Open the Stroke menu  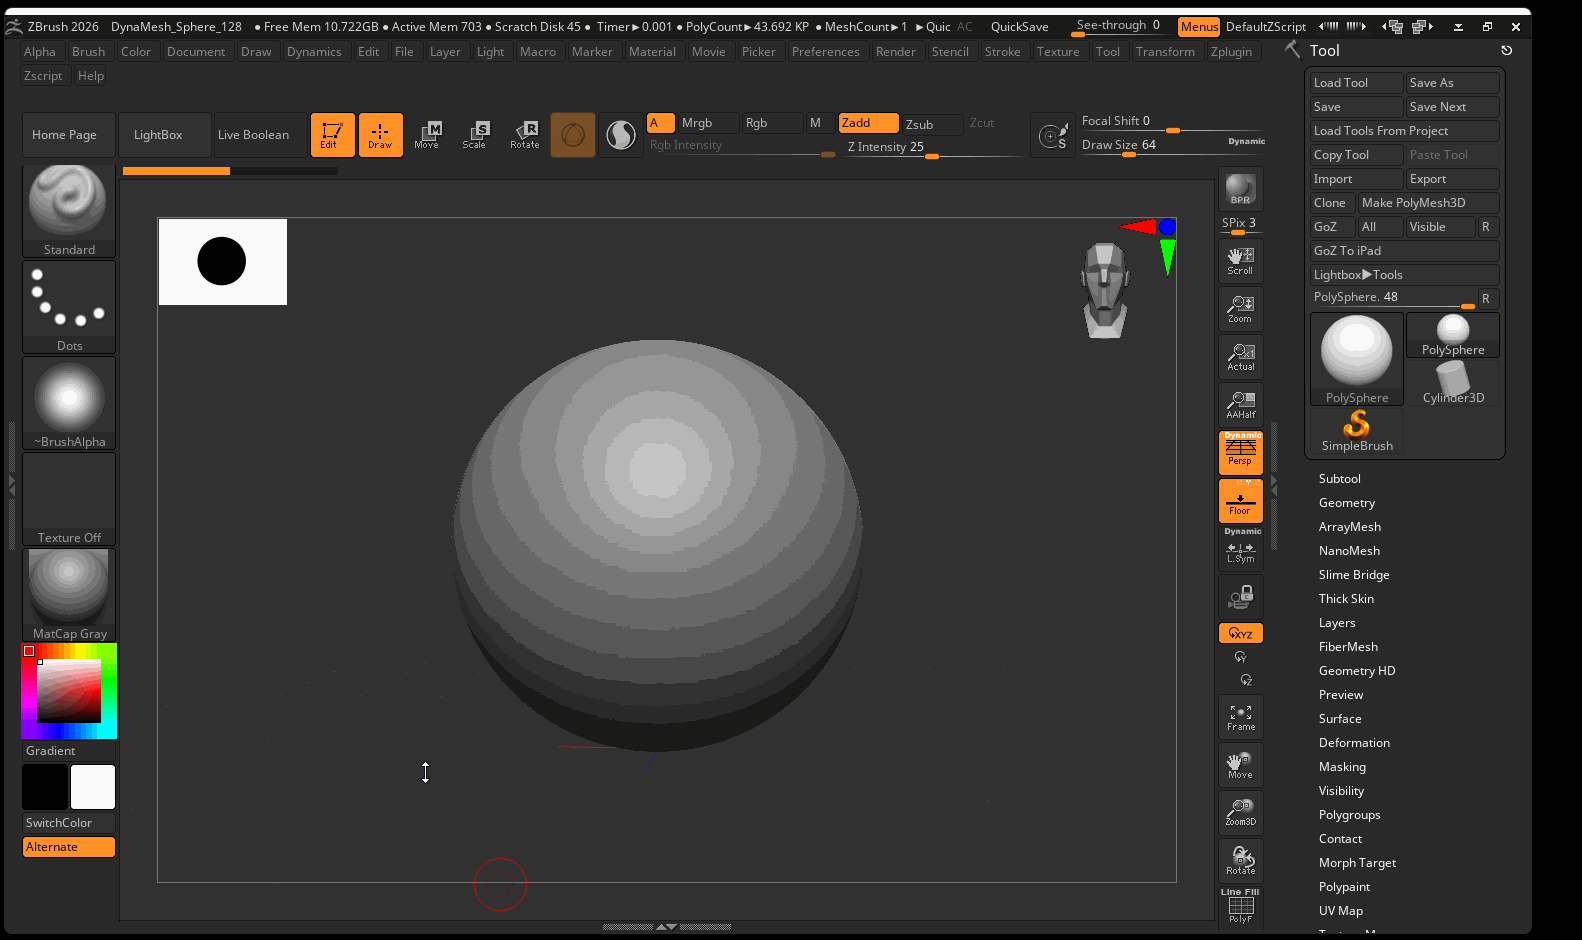[x=1002, y=52]
